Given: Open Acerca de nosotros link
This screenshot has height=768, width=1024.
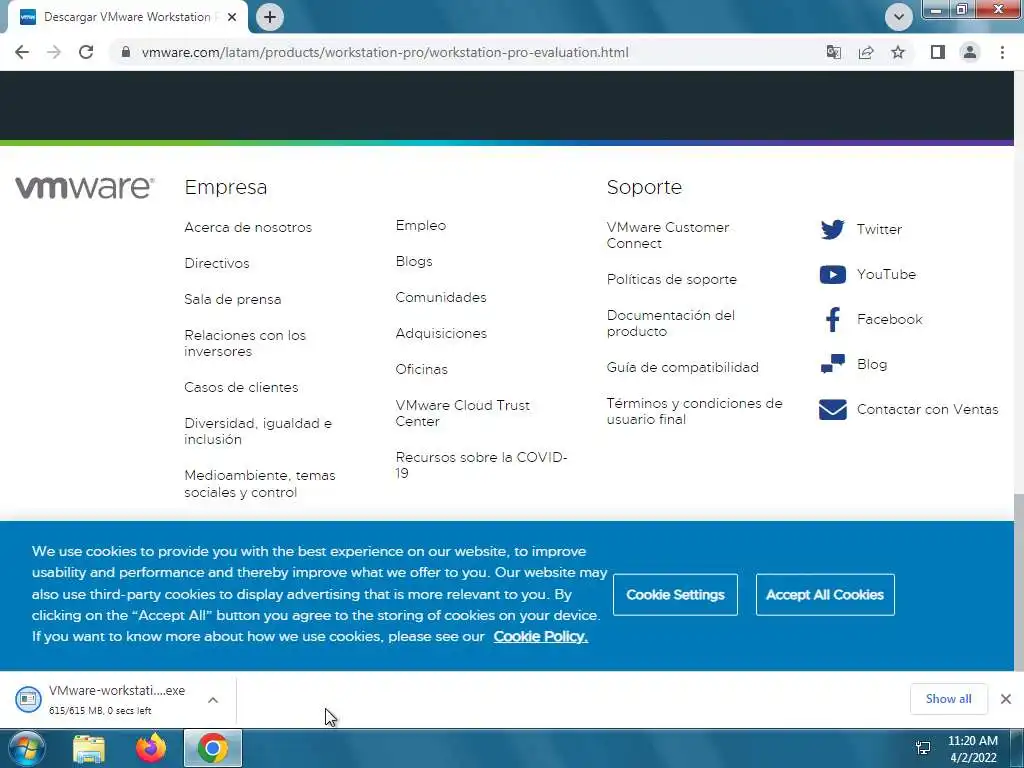Looking at the screenshot, I should tap(248, 227).
